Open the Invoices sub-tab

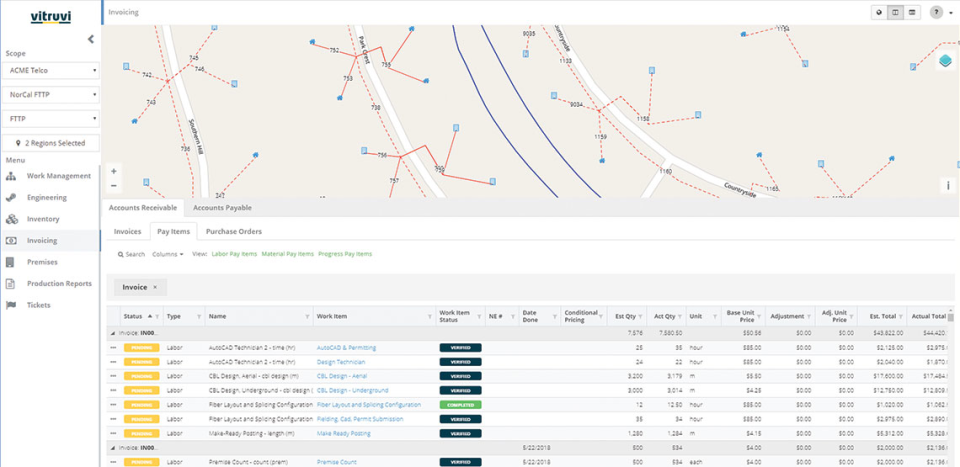[127, 231]
